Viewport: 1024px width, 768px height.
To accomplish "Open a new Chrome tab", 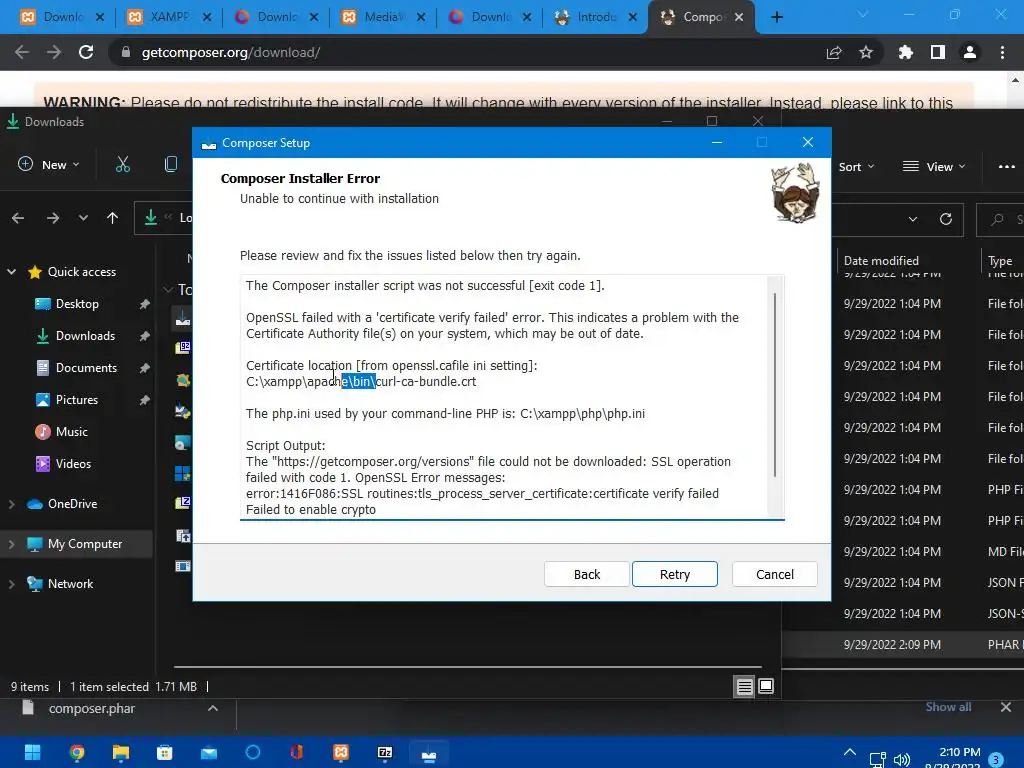I will coord(776,17).
